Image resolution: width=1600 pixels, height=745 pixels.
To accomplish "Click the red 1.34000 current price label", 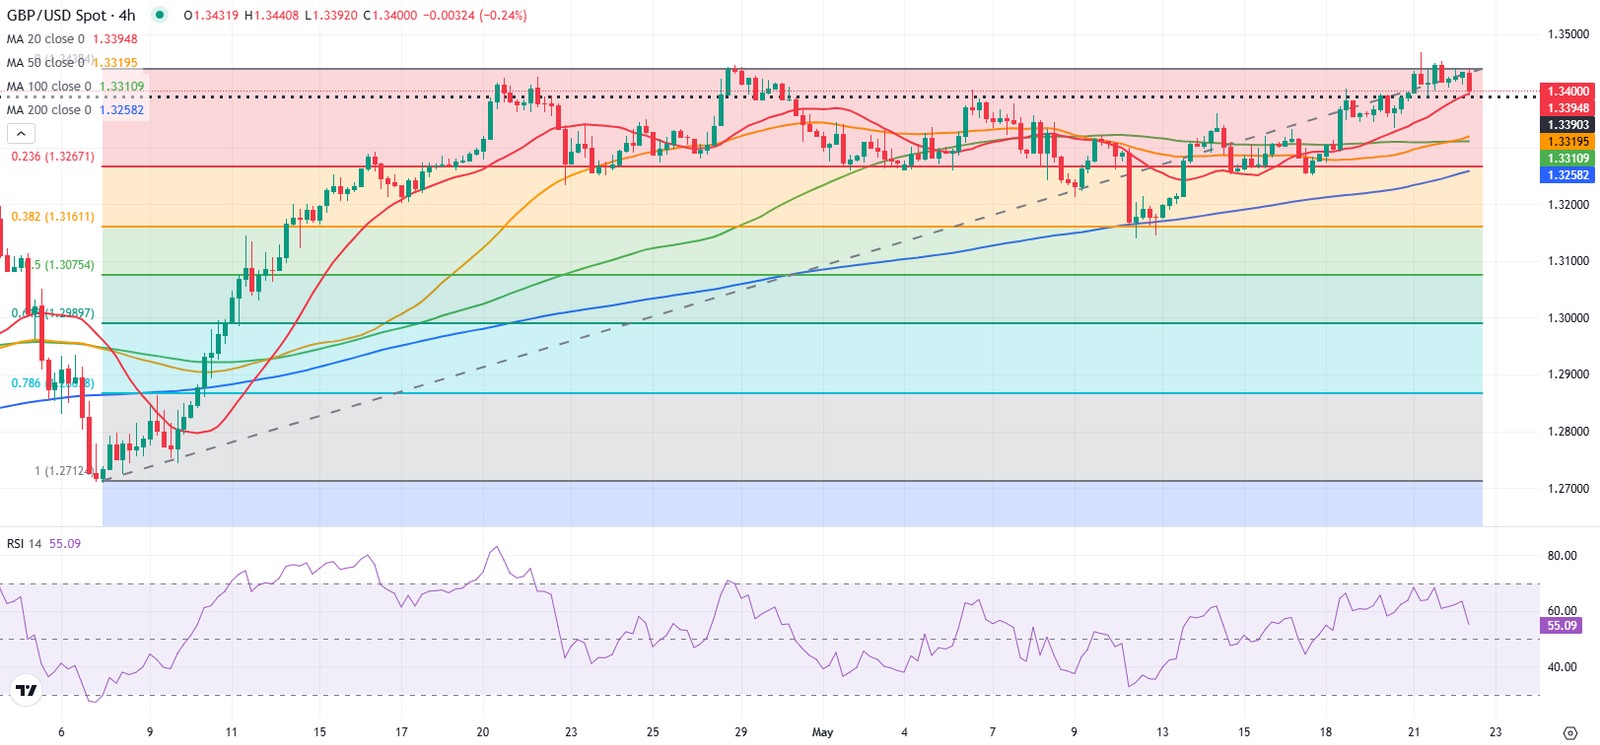I will coord(1569,91).
